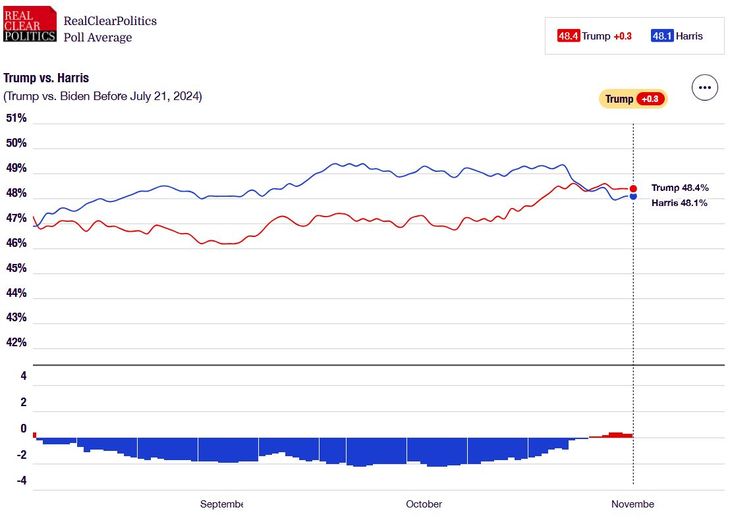Select the red +0.3 value in top legend
This screenshot has height=522, width=730.
pos(622,36)
